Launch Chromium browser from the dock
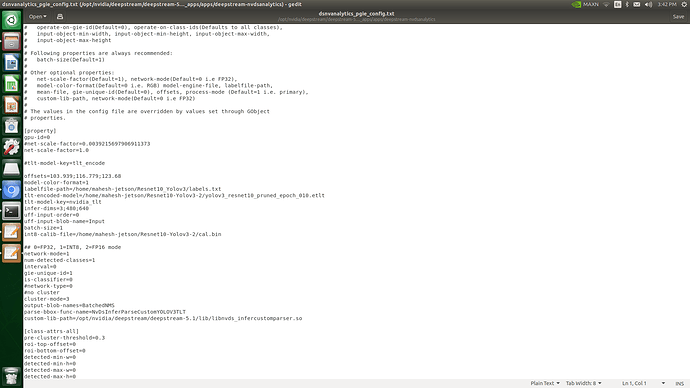 pos(11,190)
